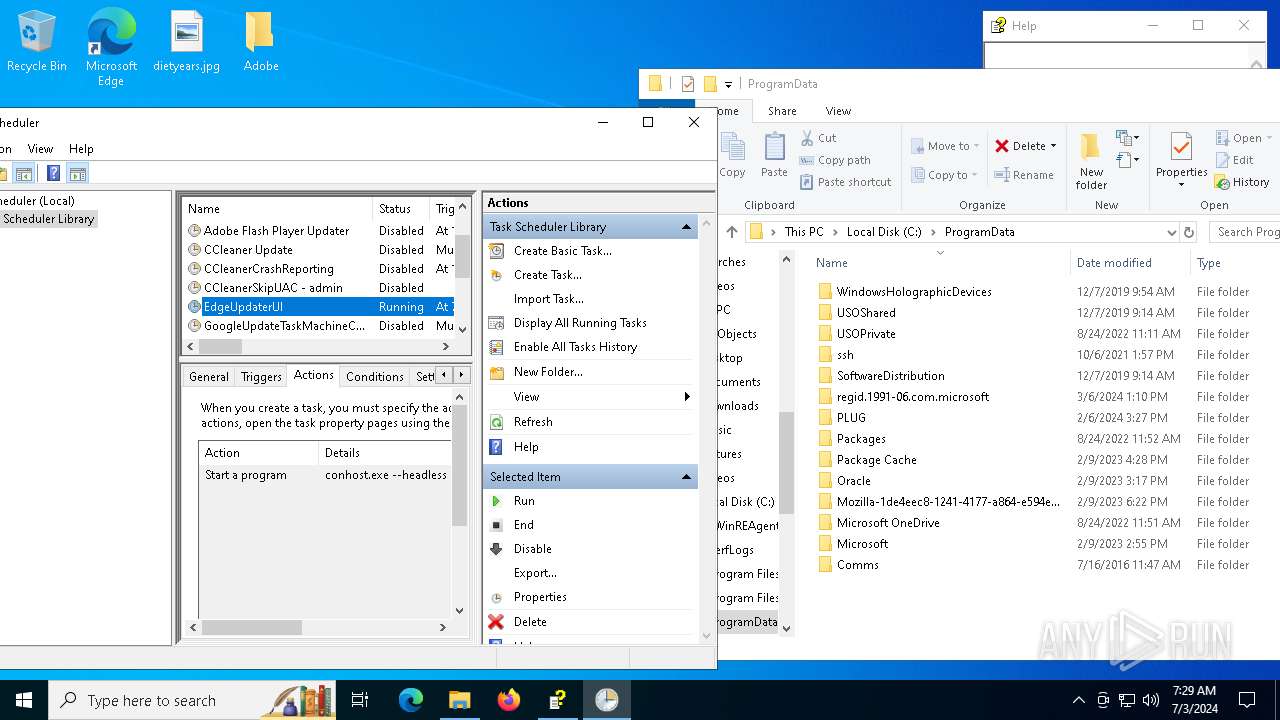Screen dimensions: 1280x720
Task: Expand the View submenu arrow
Action: 687,397
